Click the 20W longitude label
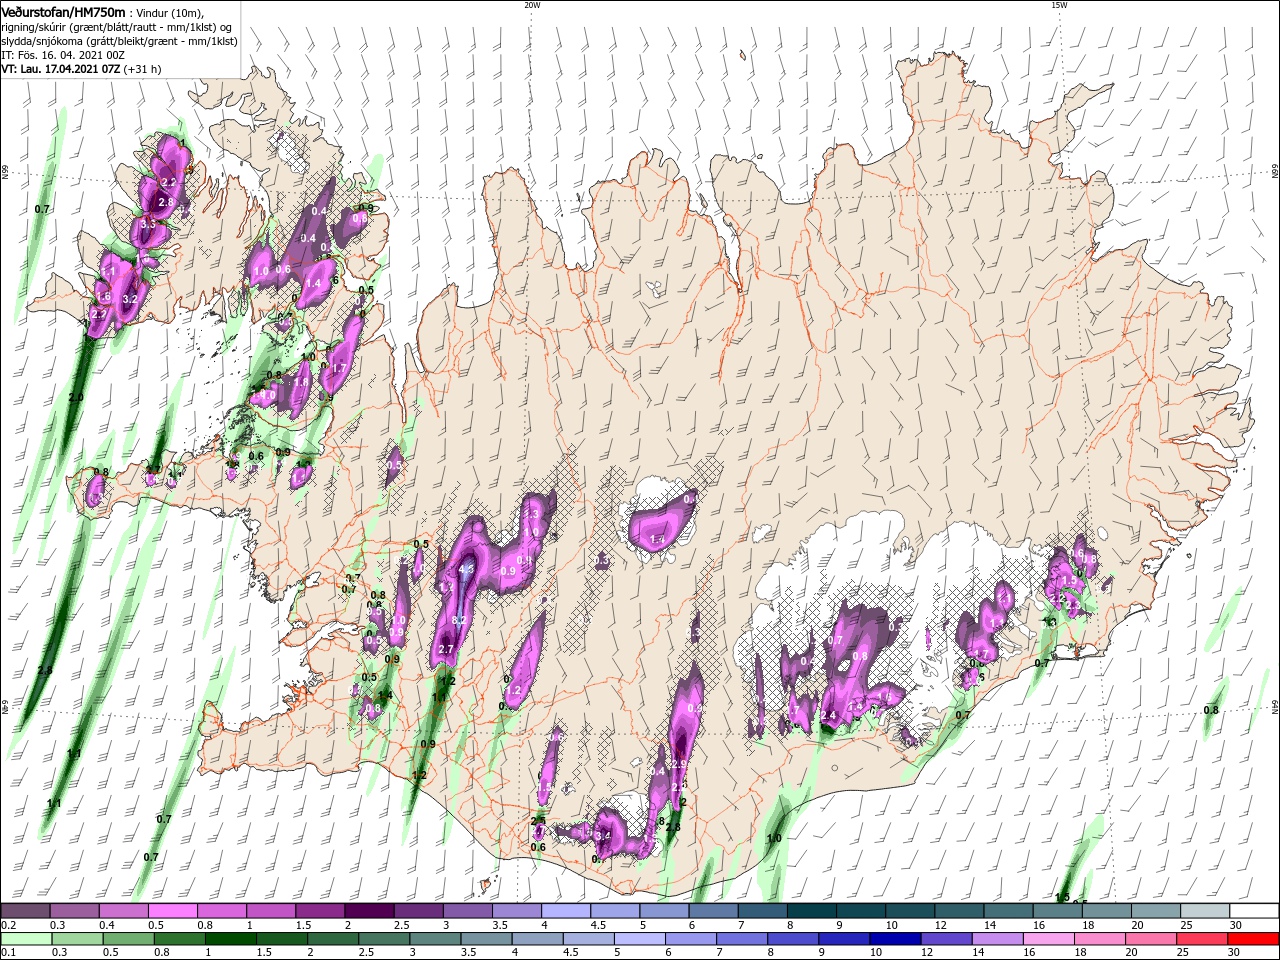 click(x=532, y=5)
